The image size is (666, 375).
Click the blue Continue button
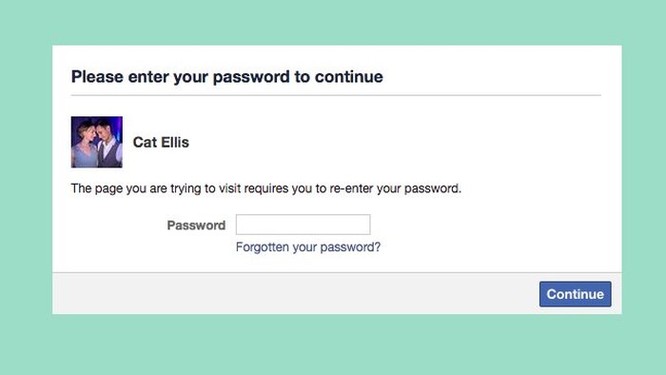tap(575, 294)
